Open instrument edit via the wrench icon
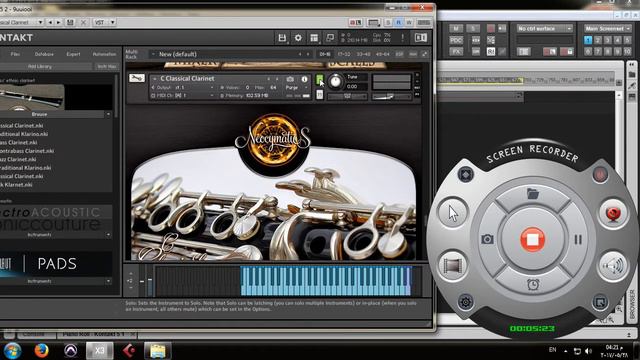Screen dimensions: 640x360 (x=137, y=78)
